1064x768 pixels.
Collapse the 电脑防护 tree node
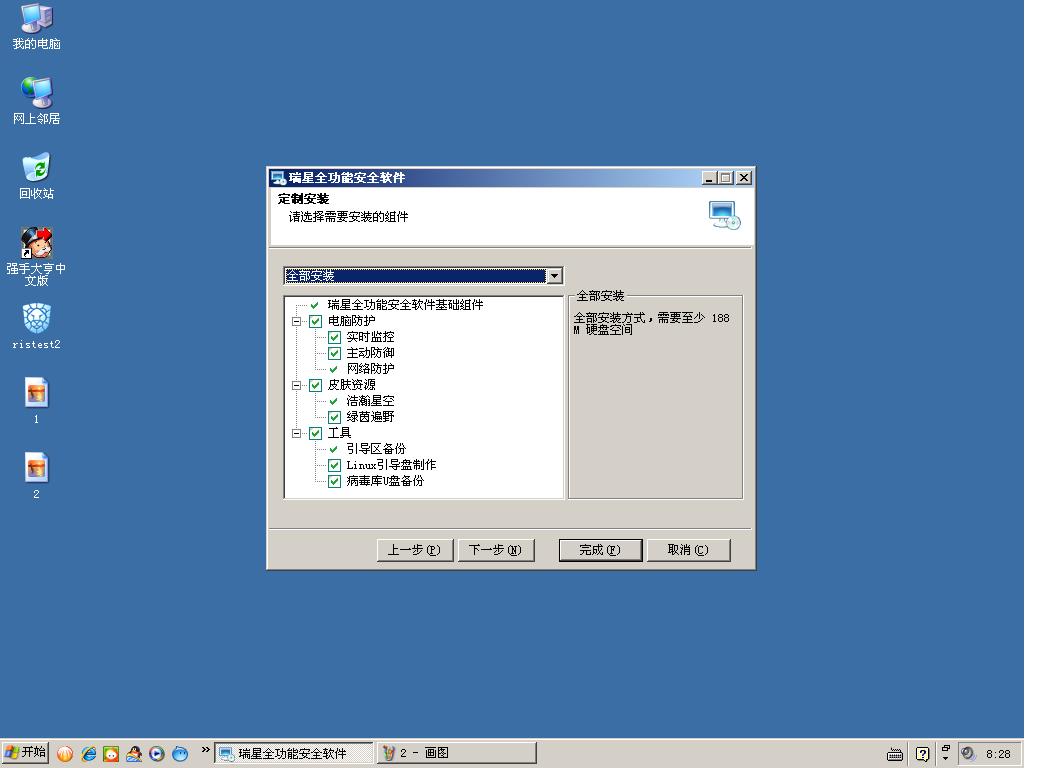click(297, 322)
